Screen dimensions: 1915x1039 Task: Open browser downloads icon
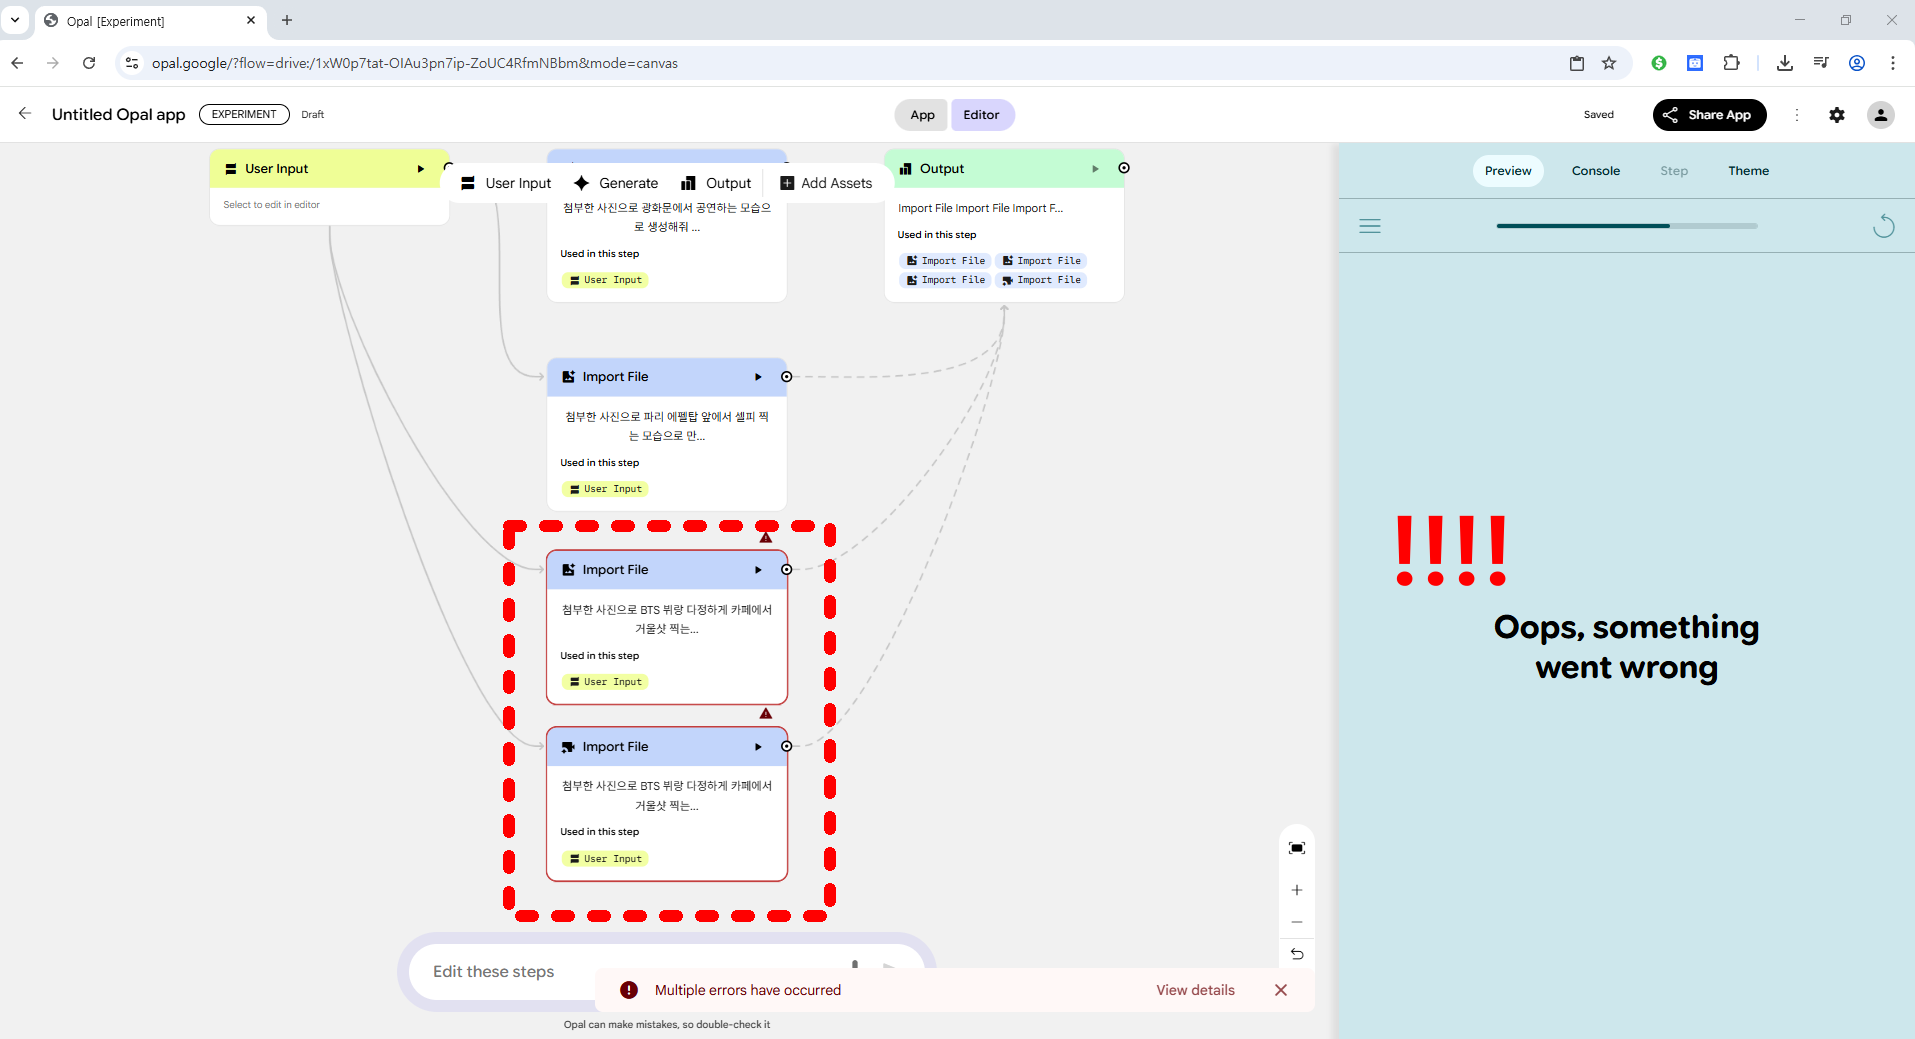(1784, 63)
